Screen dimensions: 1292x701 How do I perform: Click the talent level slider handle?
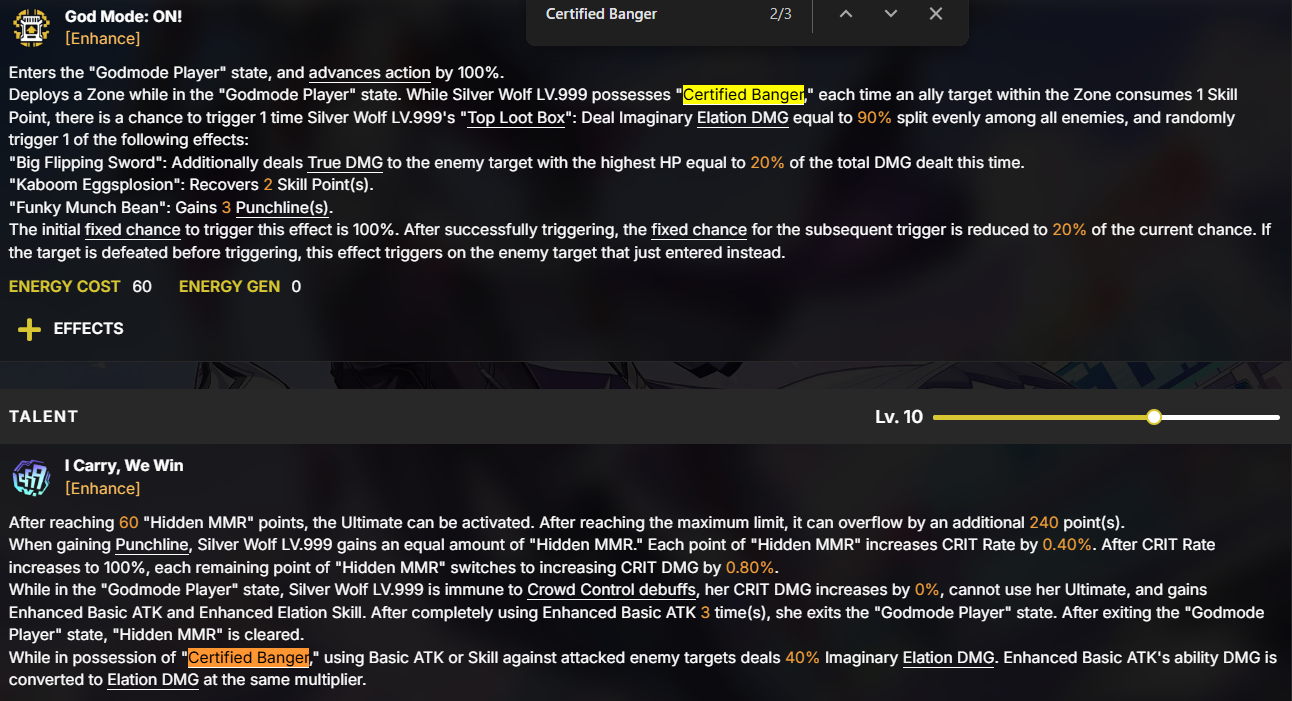coord(1154,417)
